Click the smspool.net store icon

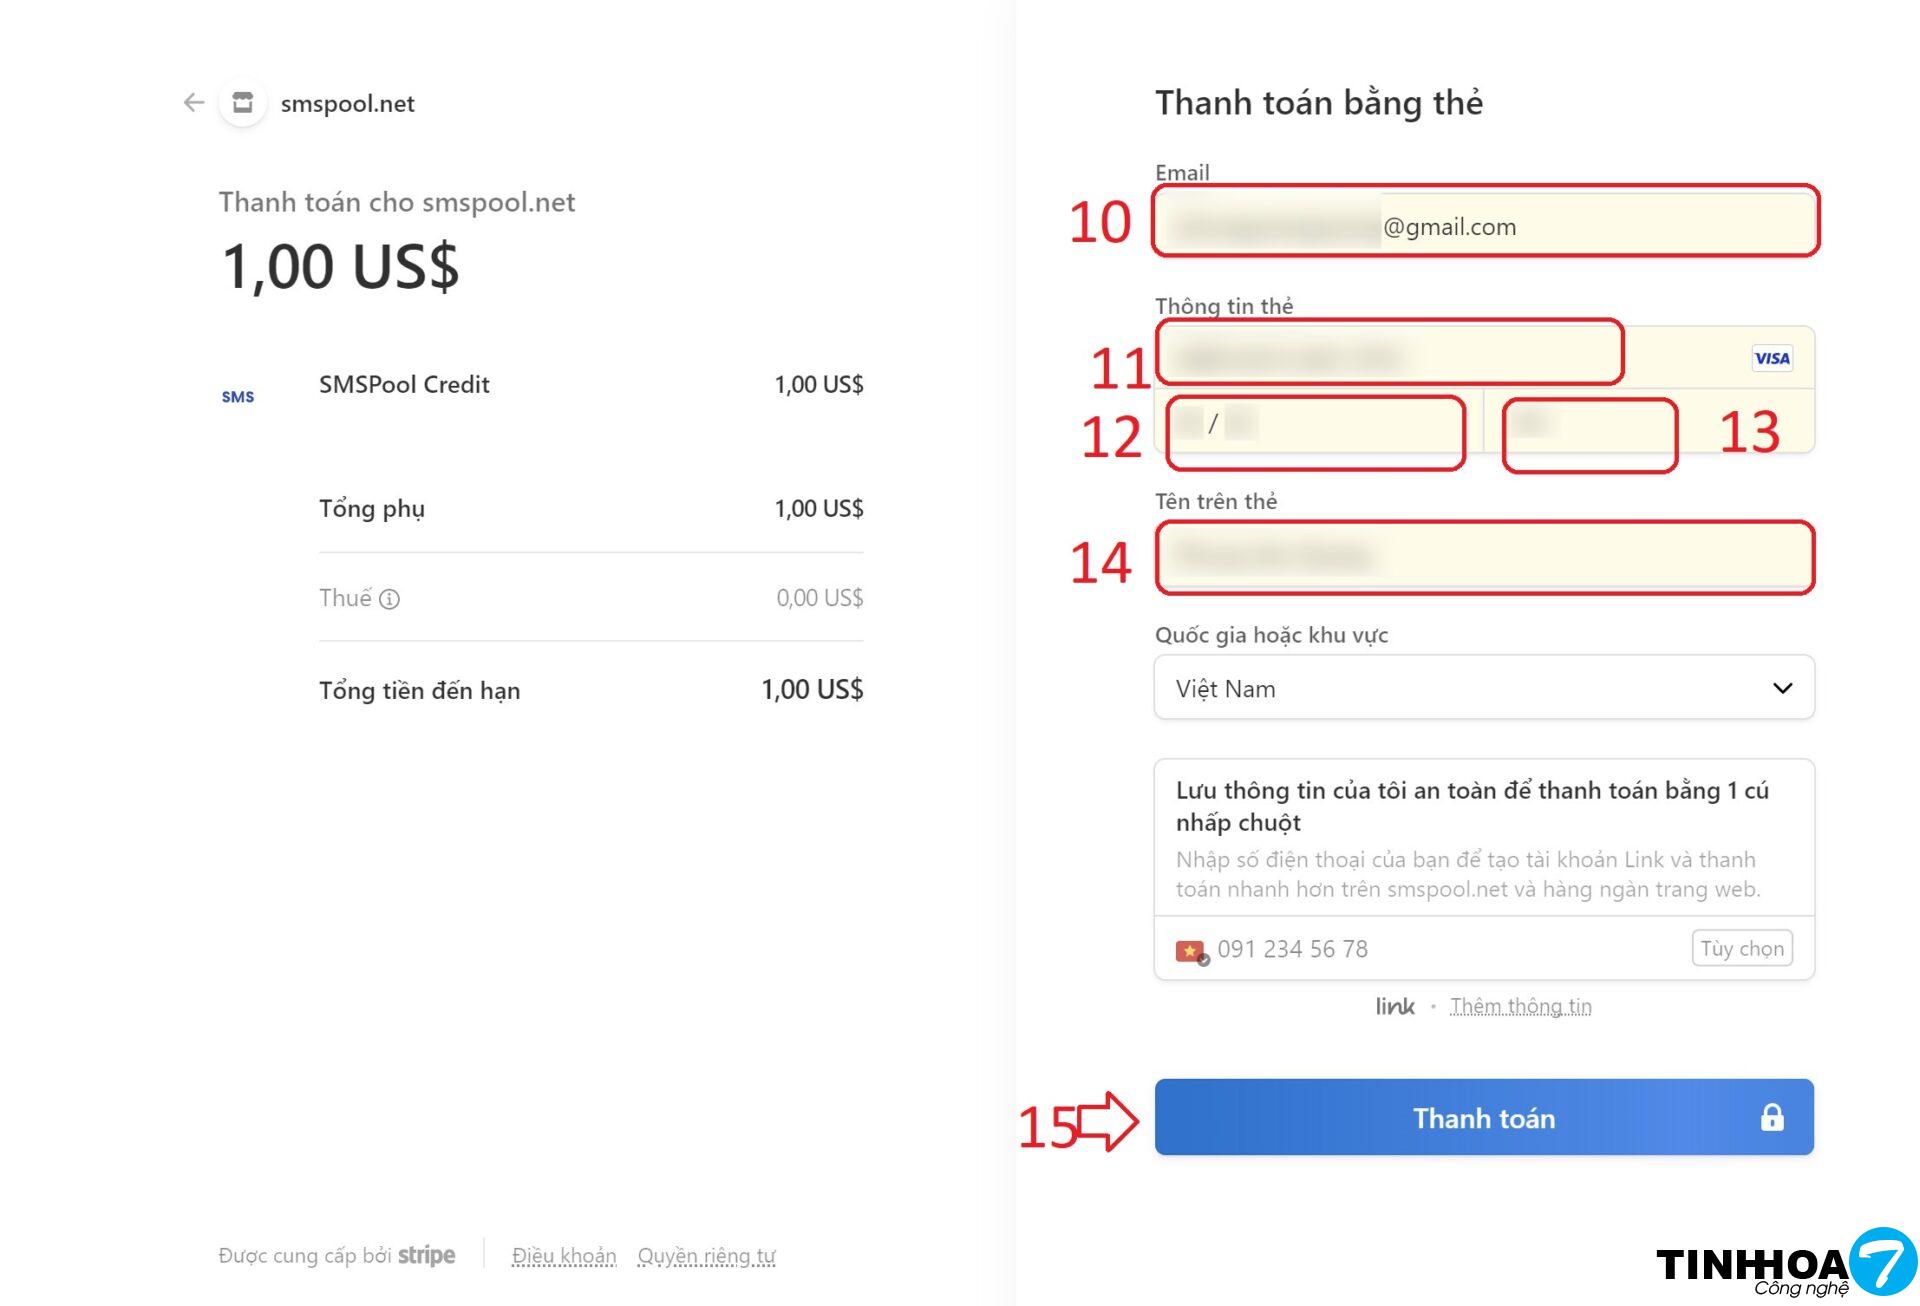(x=243, y=102)
